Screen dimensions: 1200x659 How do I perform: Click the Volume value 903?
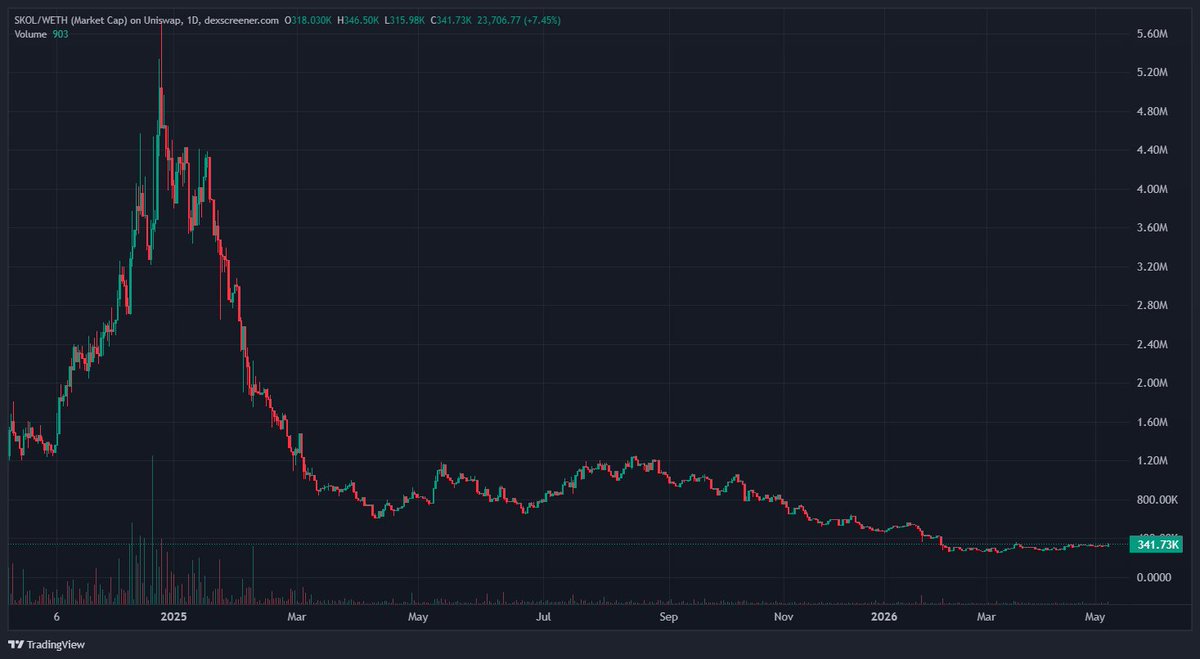(x=59, y=35)
